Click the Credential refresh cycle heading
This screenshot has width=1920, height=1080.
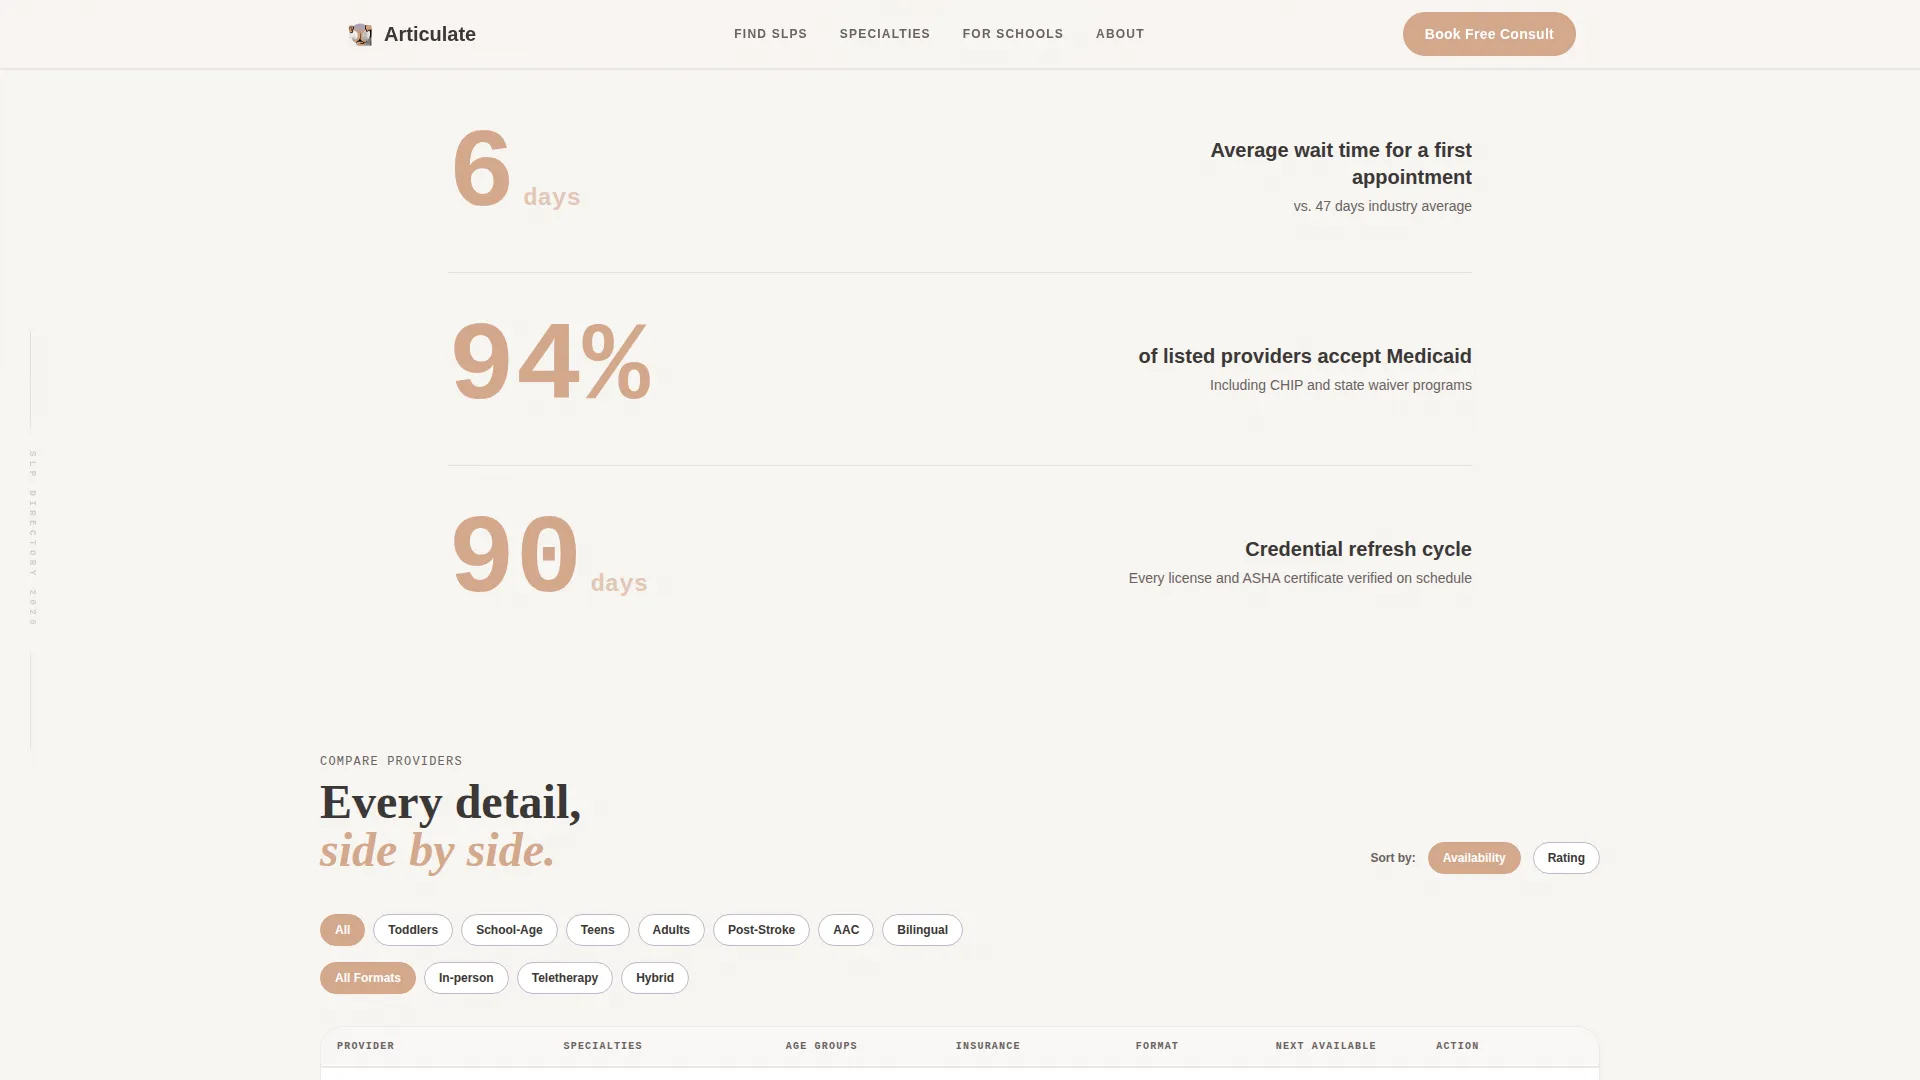(x=1358, y=549)
